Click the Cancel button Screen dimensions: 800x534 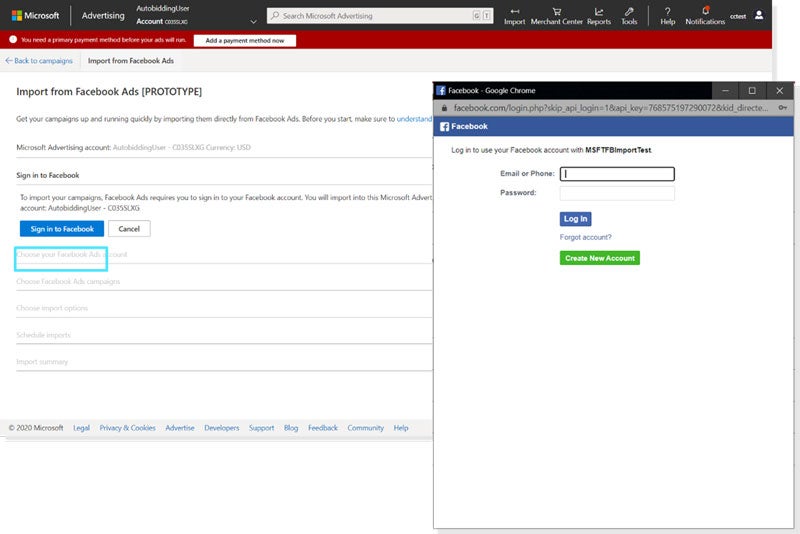pos(129,228)
